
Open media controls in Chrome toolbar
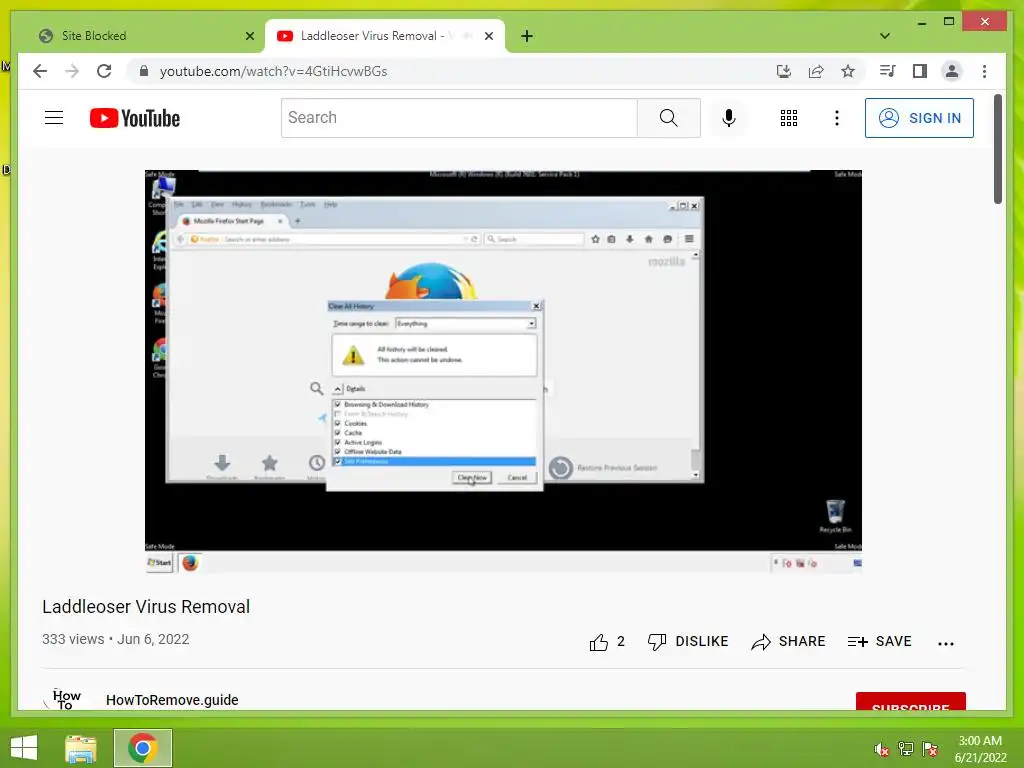coord(887,71)
